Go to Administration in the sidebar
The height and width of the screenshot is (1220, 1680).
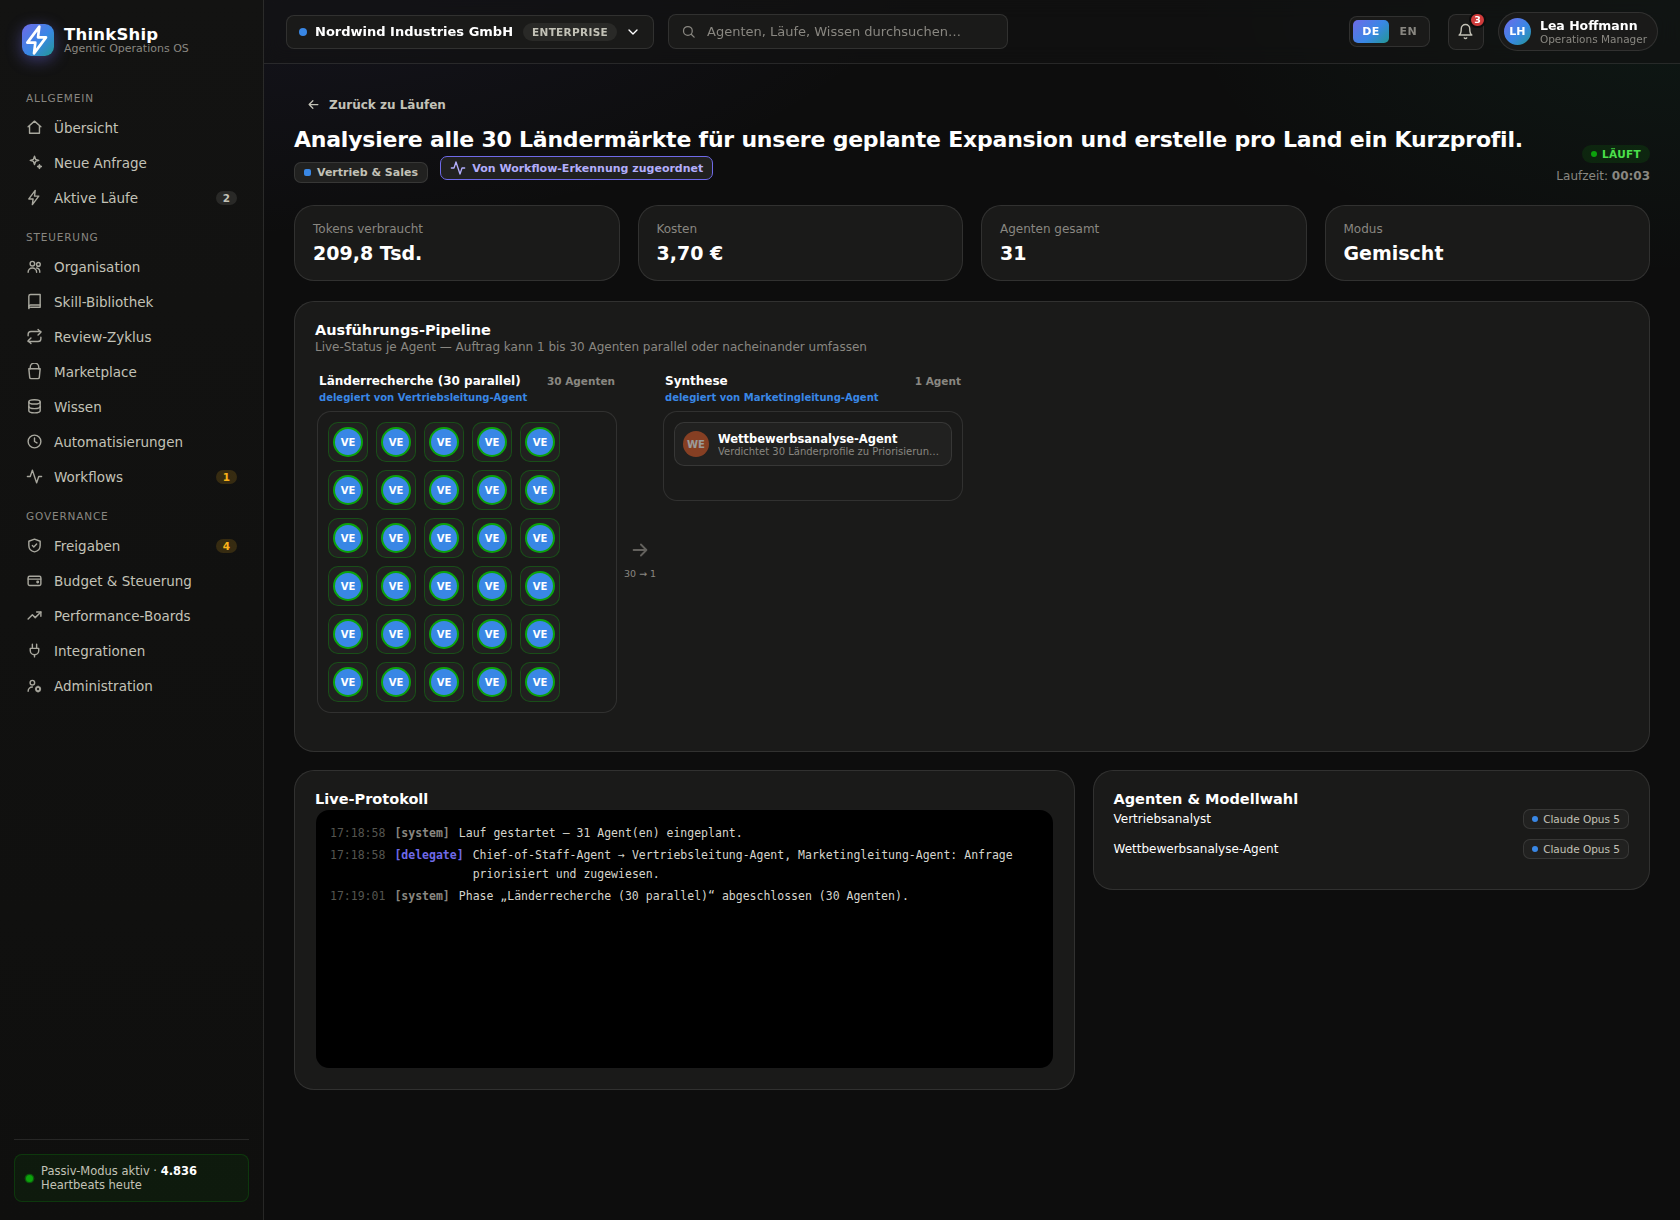pyautogui.click(x=131, y=686)
